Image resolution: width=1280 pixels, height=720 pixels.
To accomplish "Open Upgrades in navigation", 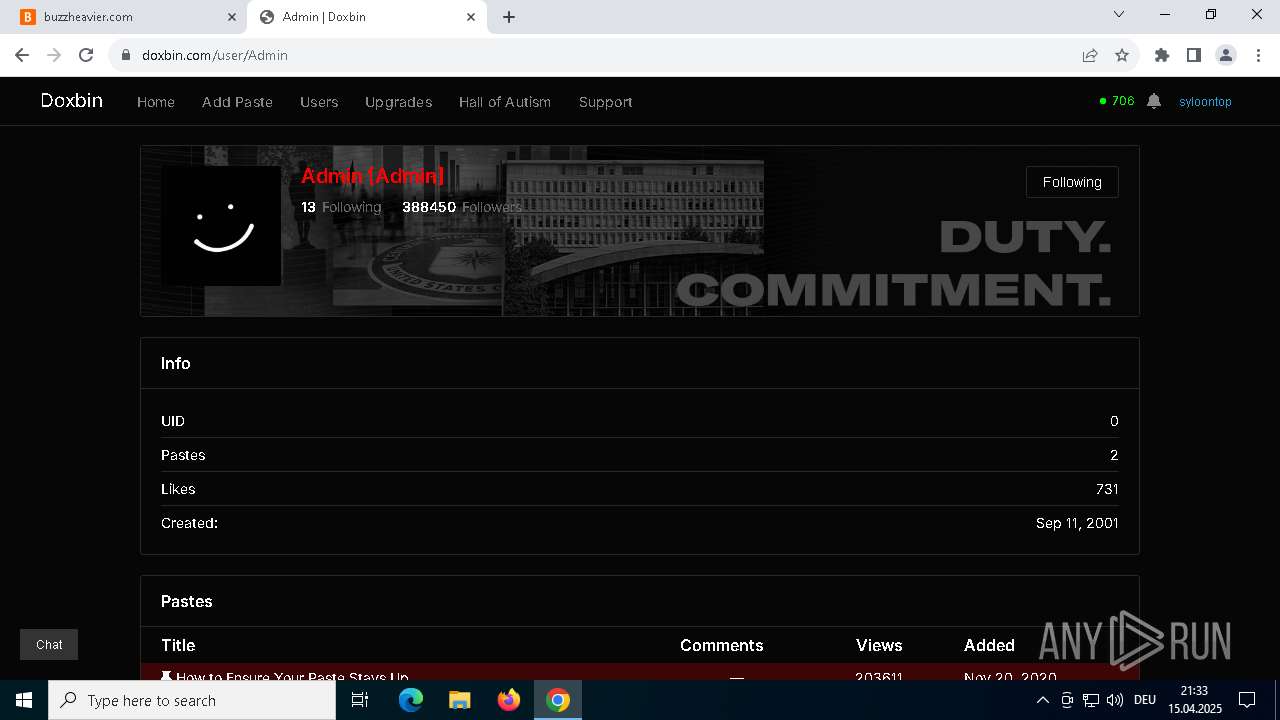I will 398,102.
